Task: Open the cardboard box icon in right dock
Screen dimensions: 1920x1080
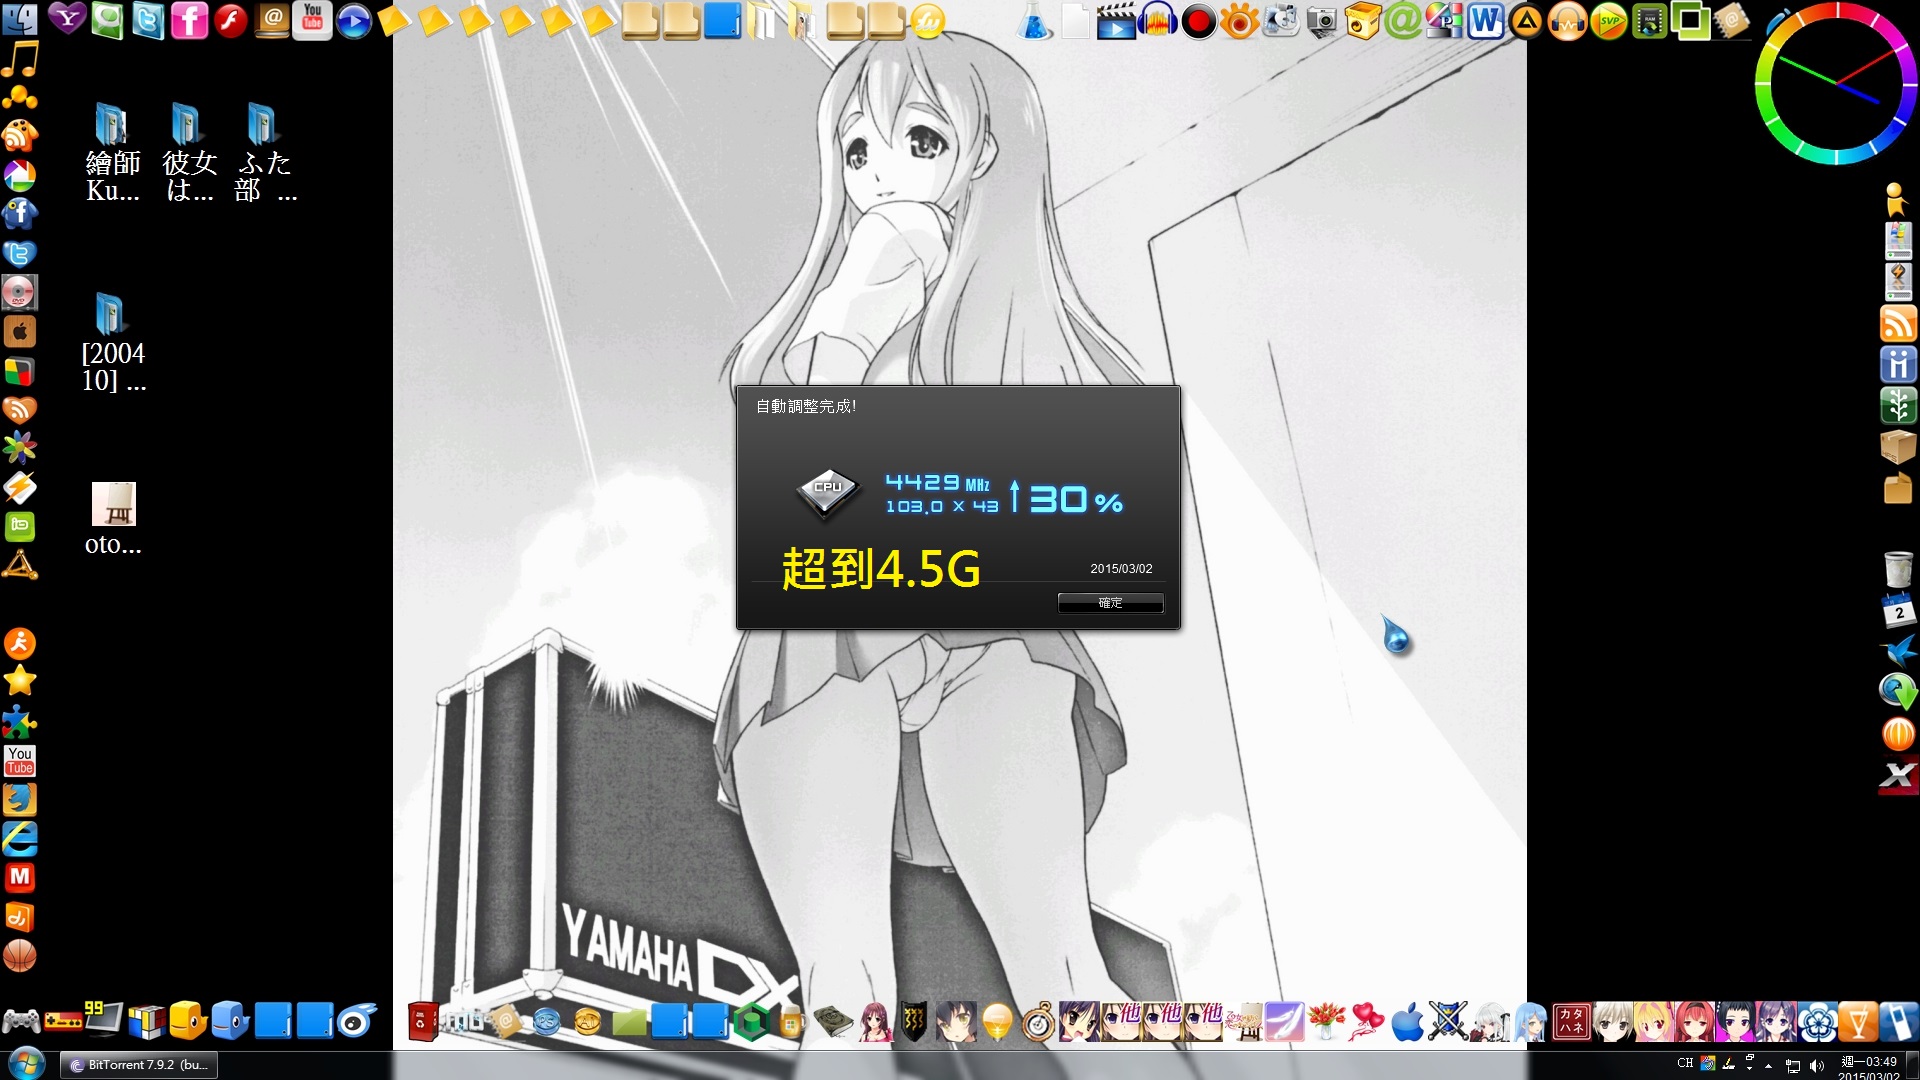Action: tap(1898, 446)
